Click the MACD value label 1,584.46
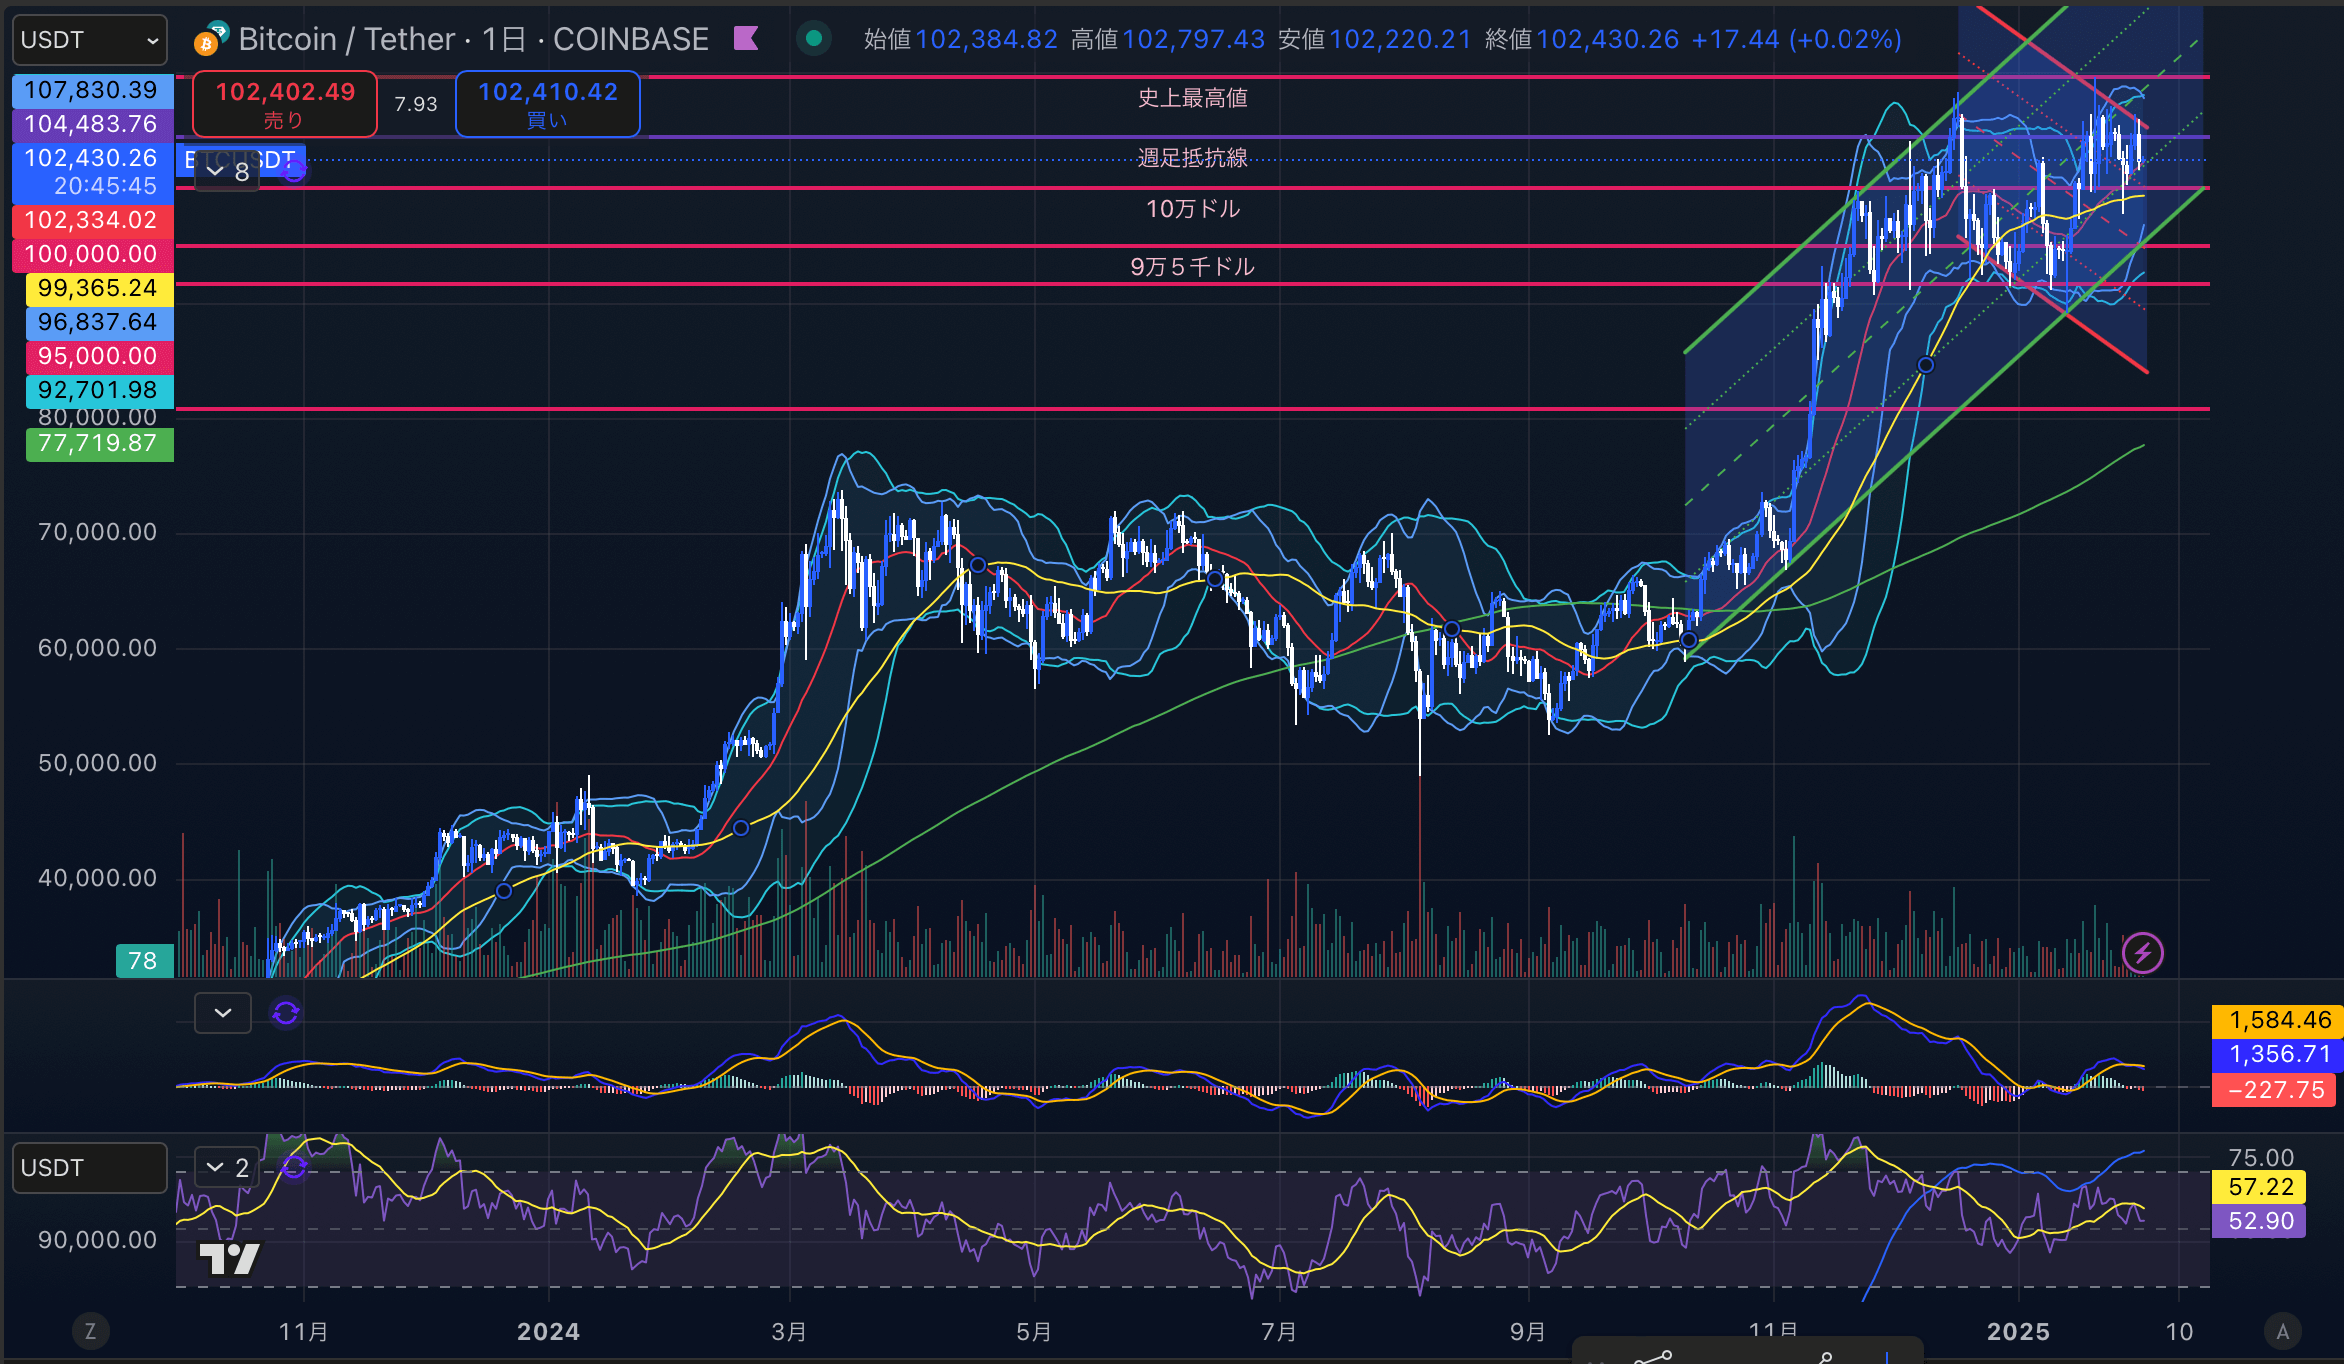The width and height of the screenshot is (2344, 1364). [x=2277, y=1020]
